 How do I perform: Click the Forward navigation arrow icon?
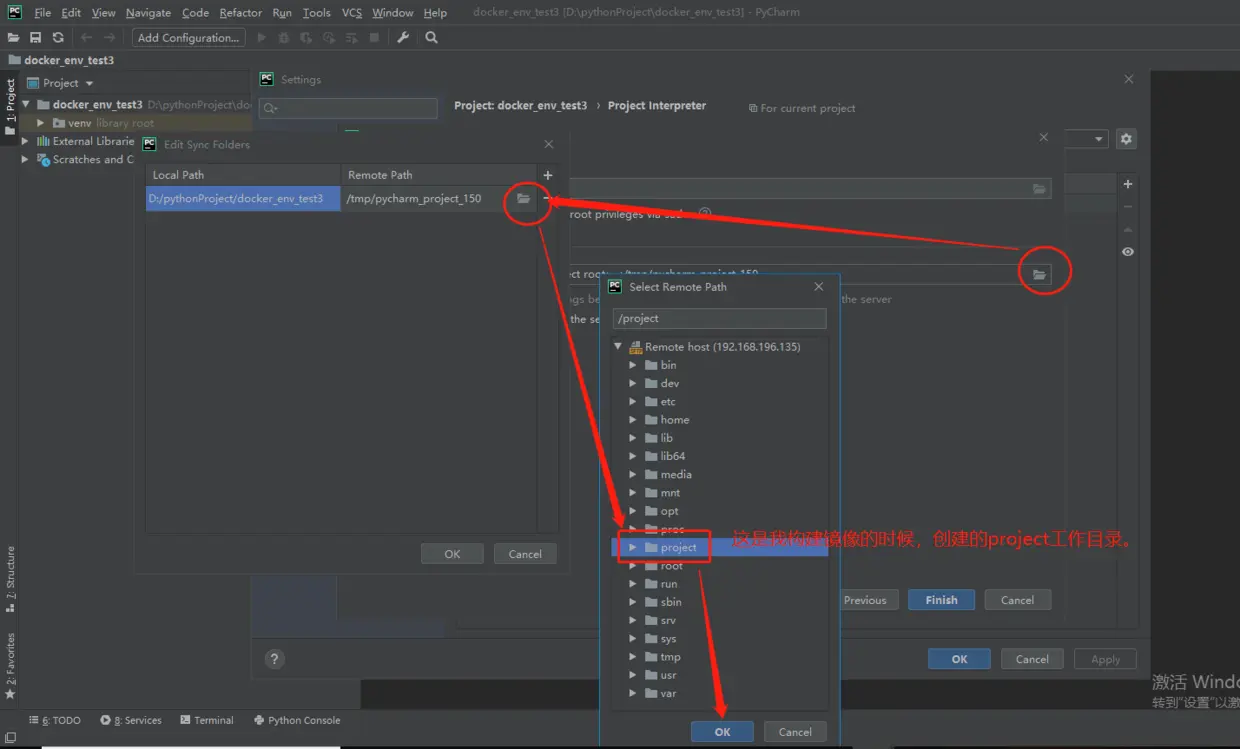click(109, 38)
